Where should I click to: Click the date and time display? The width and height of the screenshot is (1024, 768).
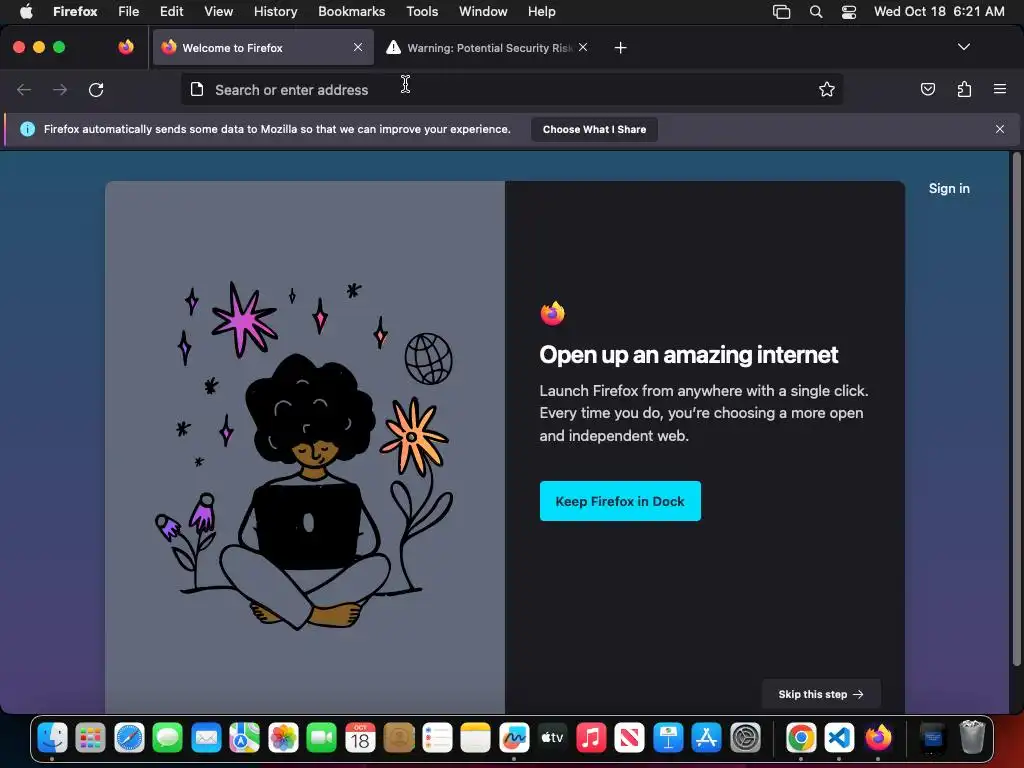coord(939,11)
